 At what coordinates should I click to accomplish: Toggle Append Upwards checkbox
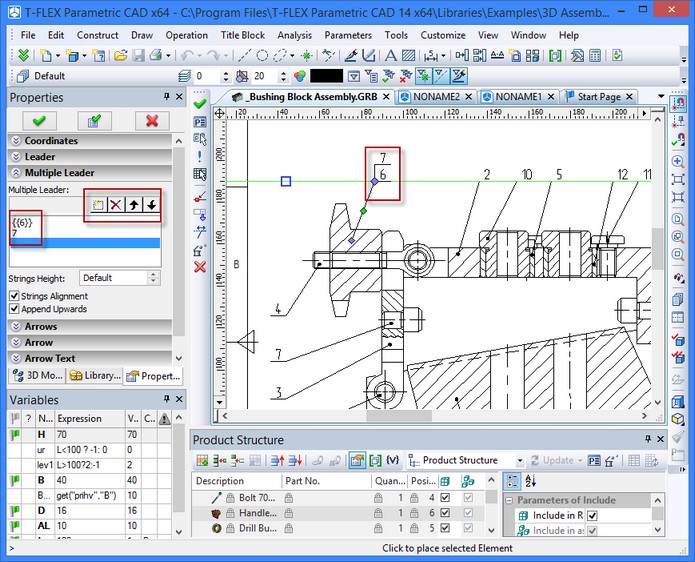point(14,308)
